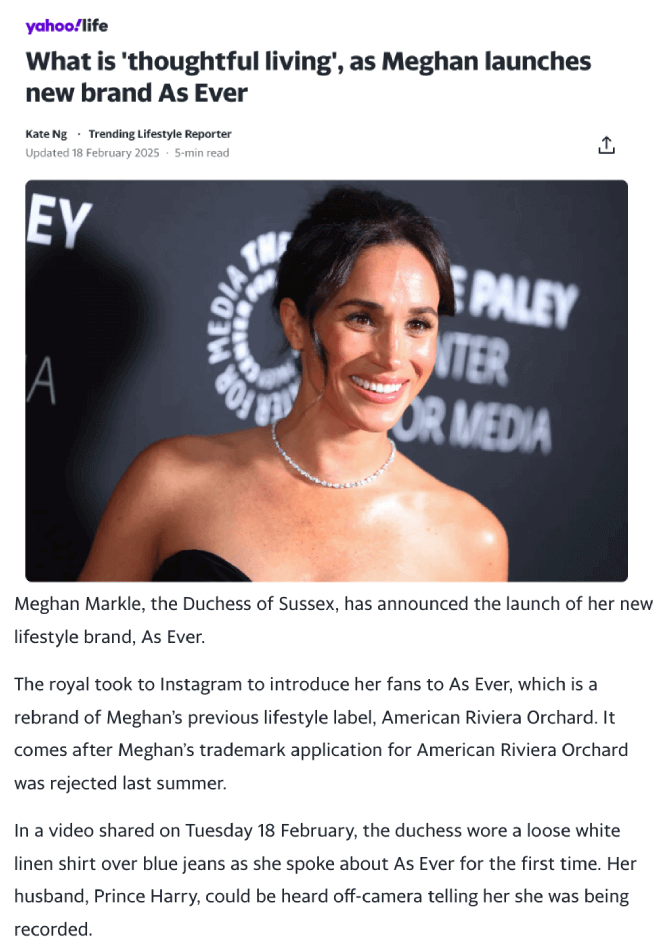The height and width of the screenshot is (950, 657).
Task: Click the 'Tuesday 18 February' sentence
Action: 270,831
